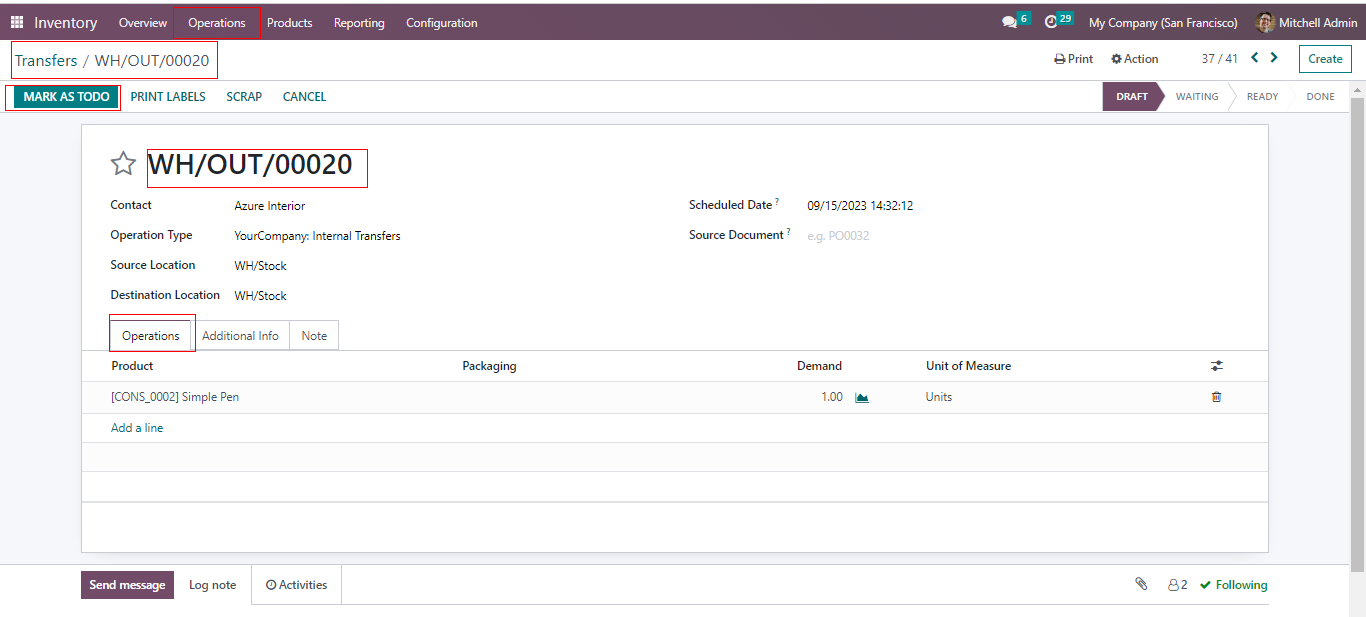Screen dimensions: 1366x617
Task: Expand the Action dropdown menu
Action: [1135, 59]
